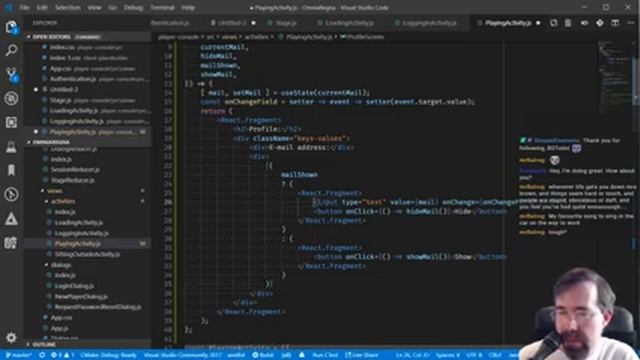Viewport: 640px width, 360px height.
Task: Click the CRLF line ending status item
Action: [495, 355]
